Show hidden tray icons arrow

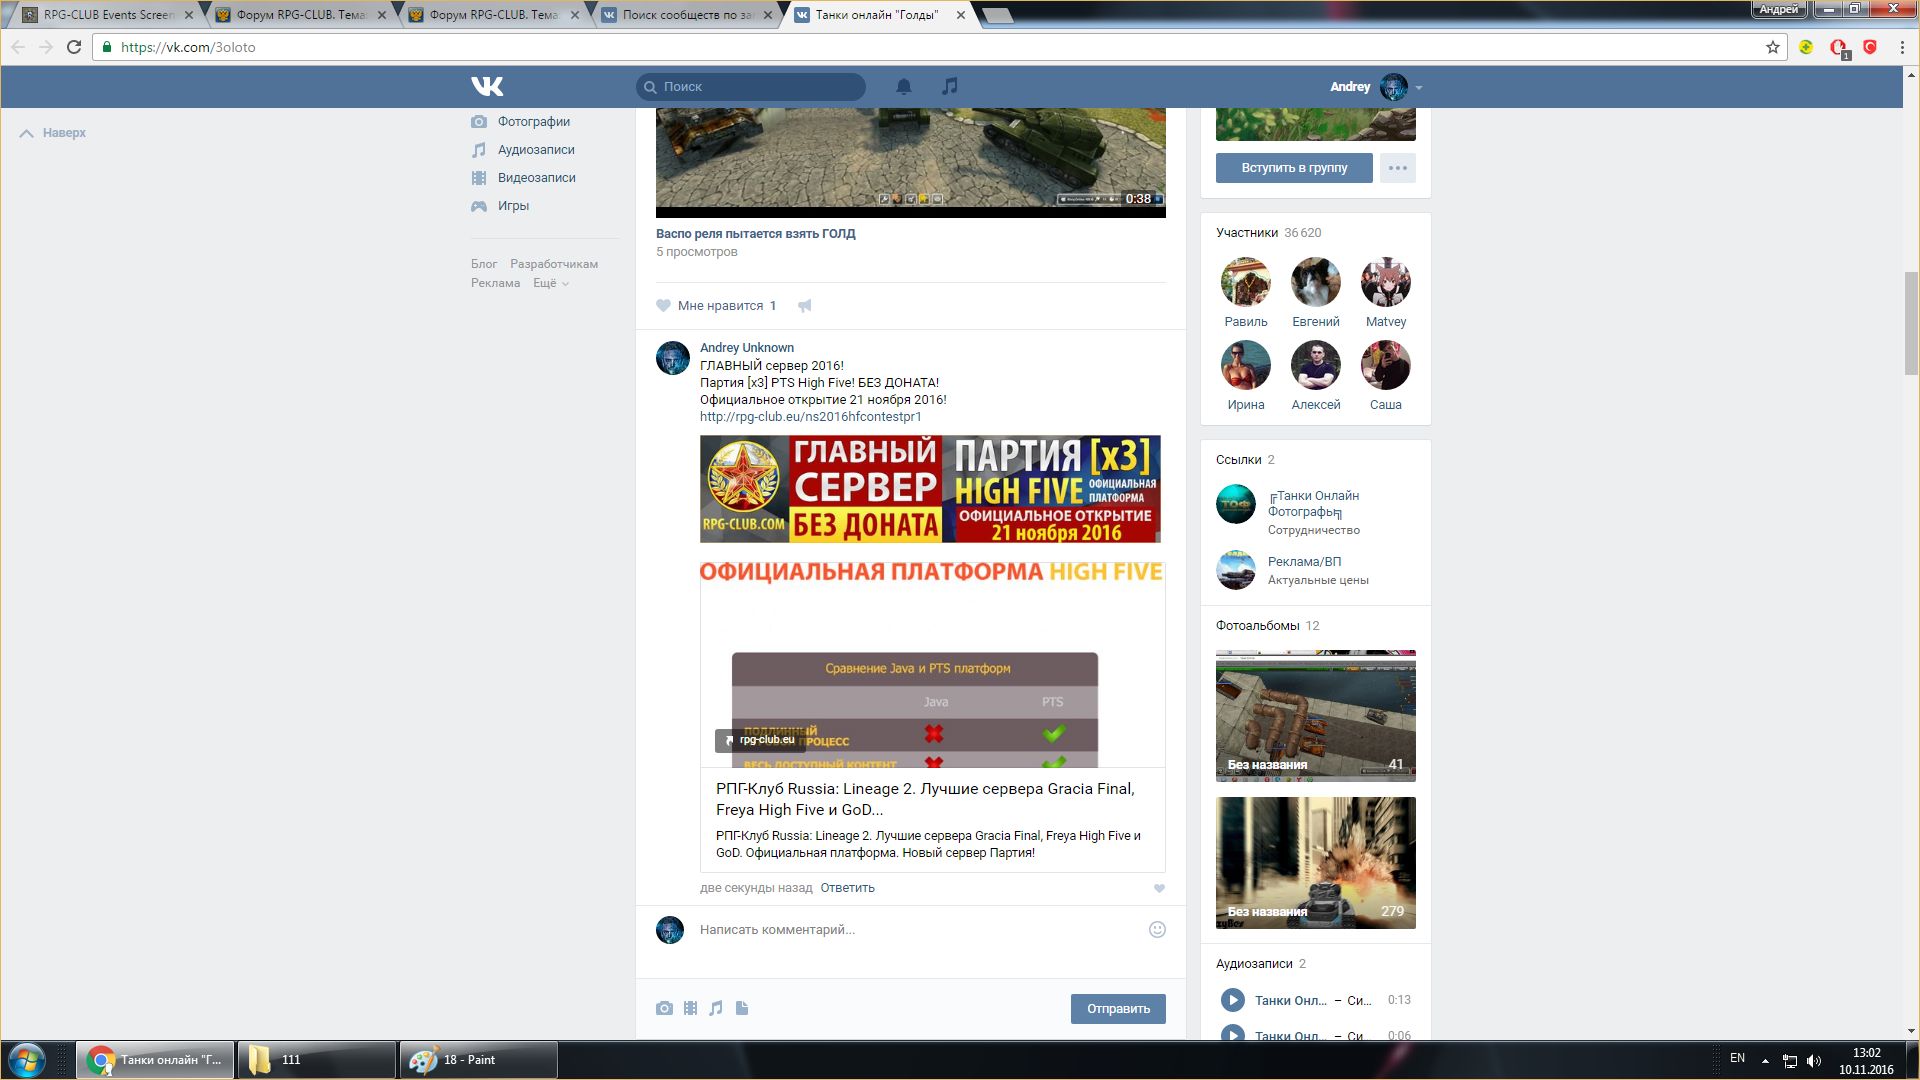1765,1060
